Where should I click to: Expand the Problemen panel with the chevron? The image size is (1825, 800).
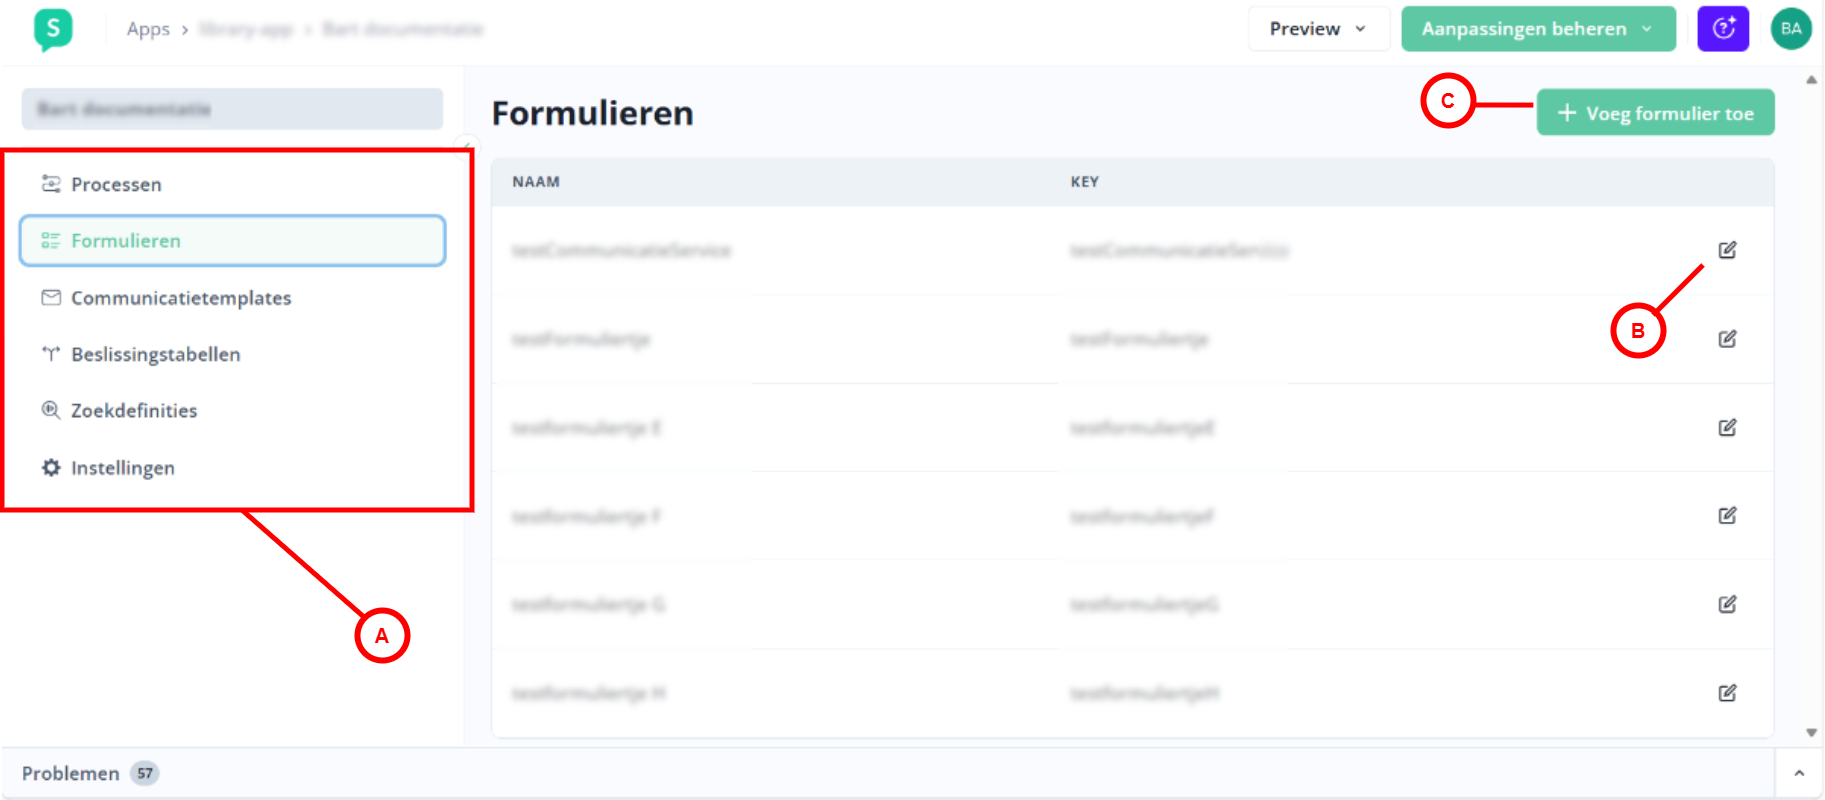[1798, 773]
